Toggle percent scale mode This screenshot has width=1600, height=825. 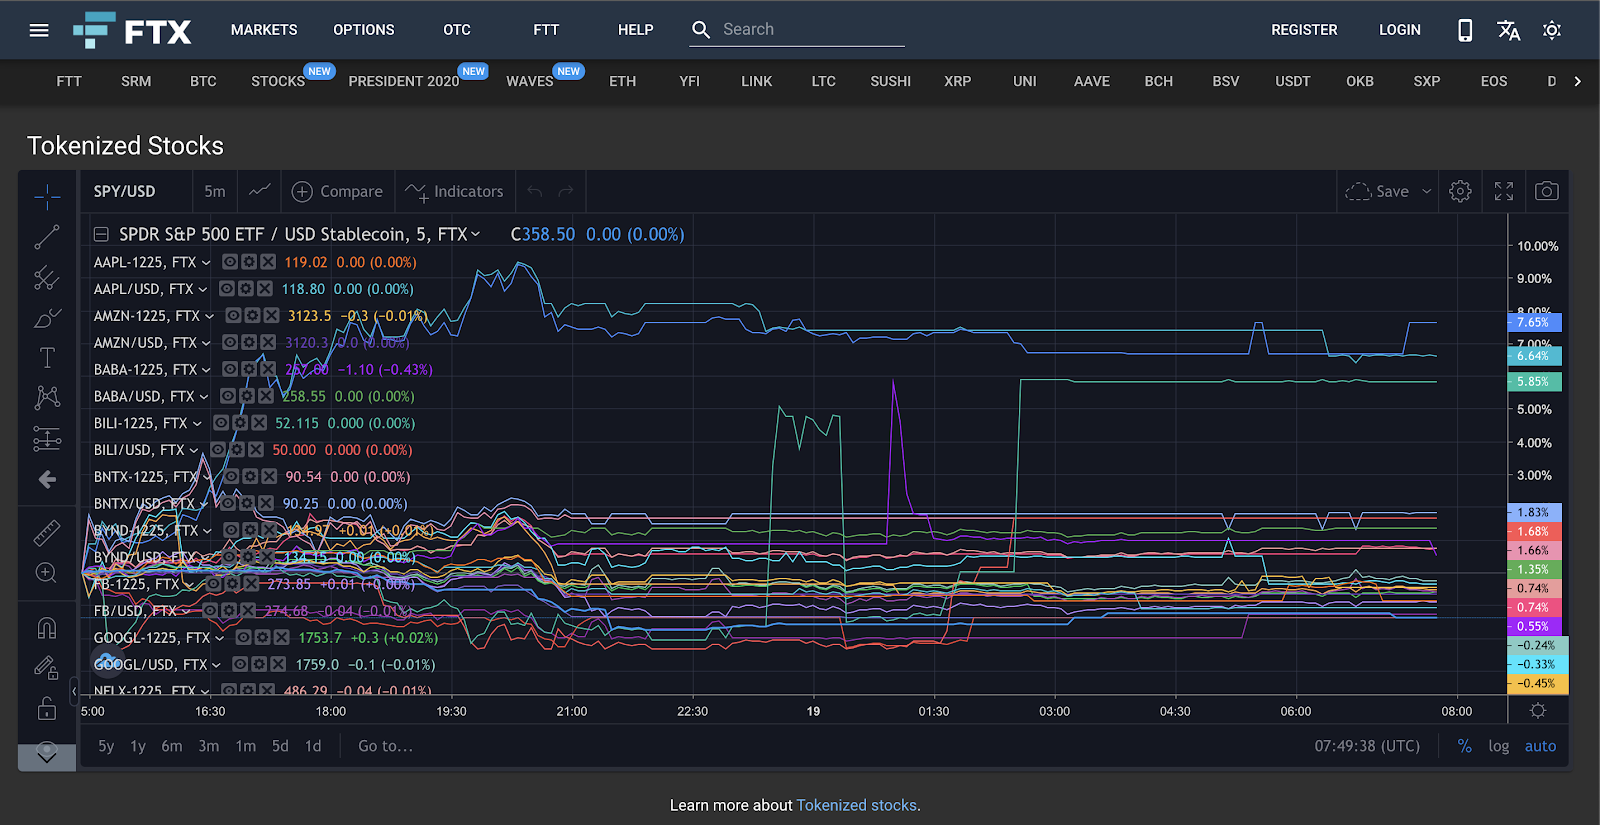pos(1465,746)
